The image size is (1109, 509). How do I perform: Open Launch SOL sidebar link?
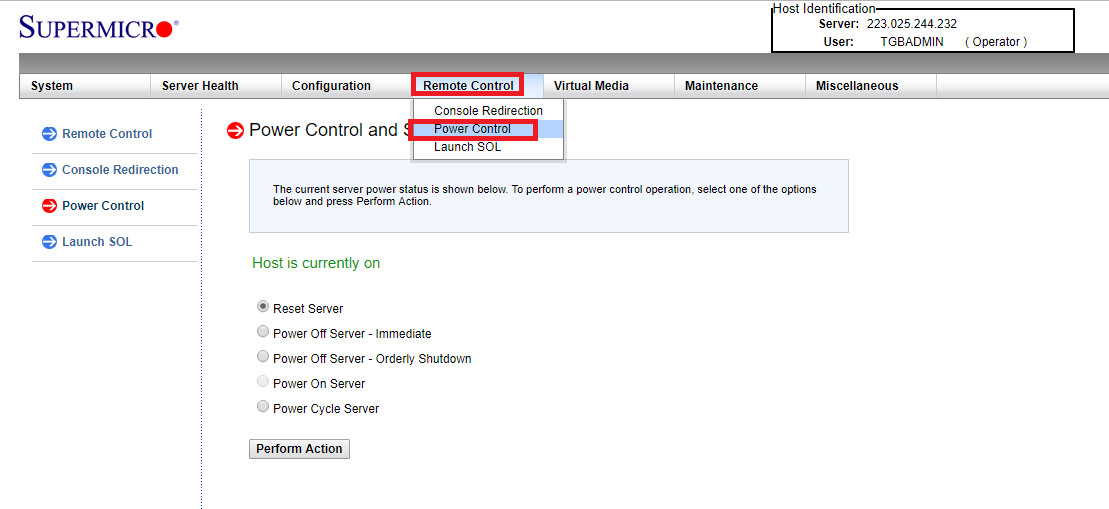click(97, 242)
